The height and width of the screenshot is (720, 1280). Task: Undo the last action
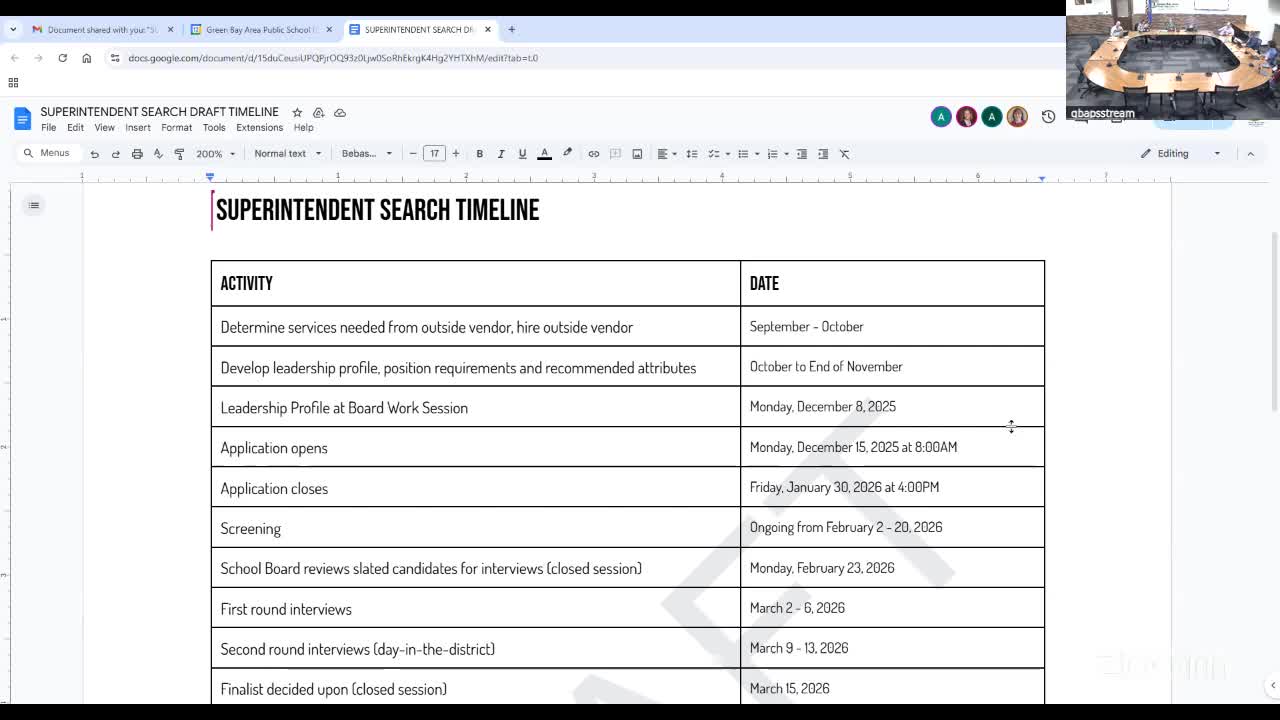pyautogui.click(x=94, y=154)
